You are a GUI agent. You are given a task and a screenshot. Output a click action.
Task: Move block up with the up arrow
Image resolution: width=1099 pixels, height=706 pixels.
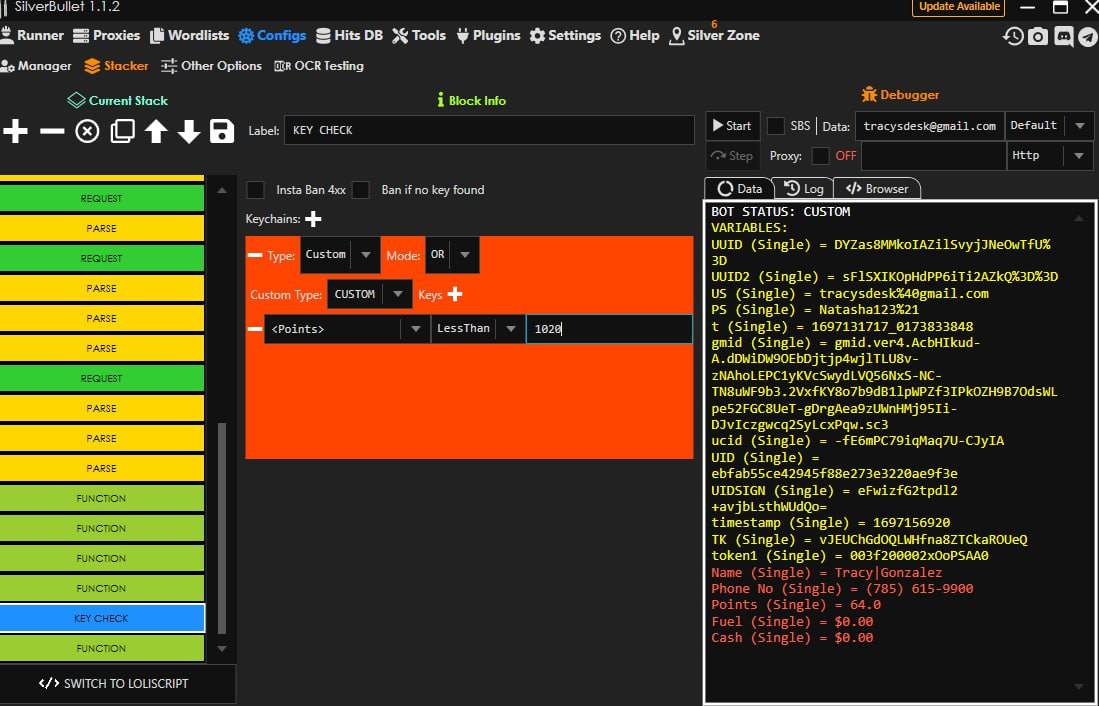(x=156, y=131)
